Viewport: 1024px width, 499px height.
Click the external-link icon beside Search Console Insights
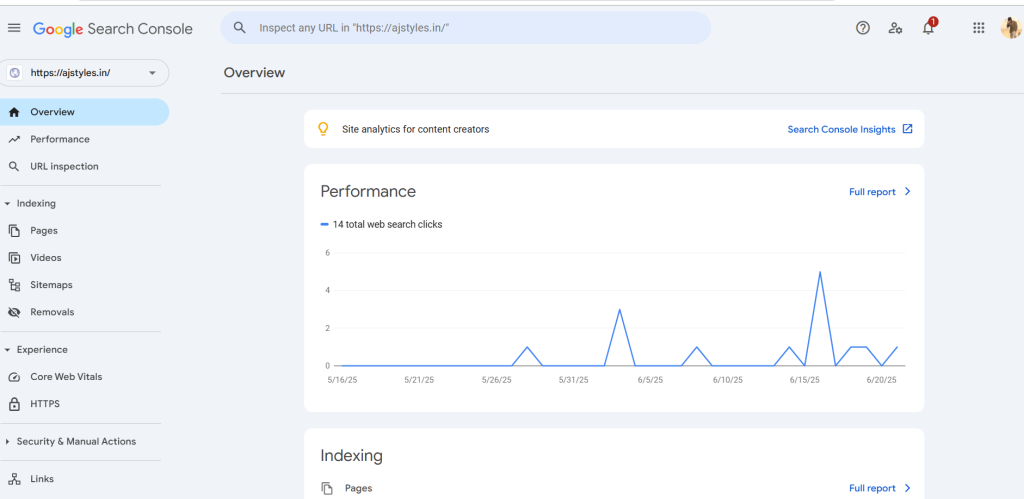coord(907,129)
